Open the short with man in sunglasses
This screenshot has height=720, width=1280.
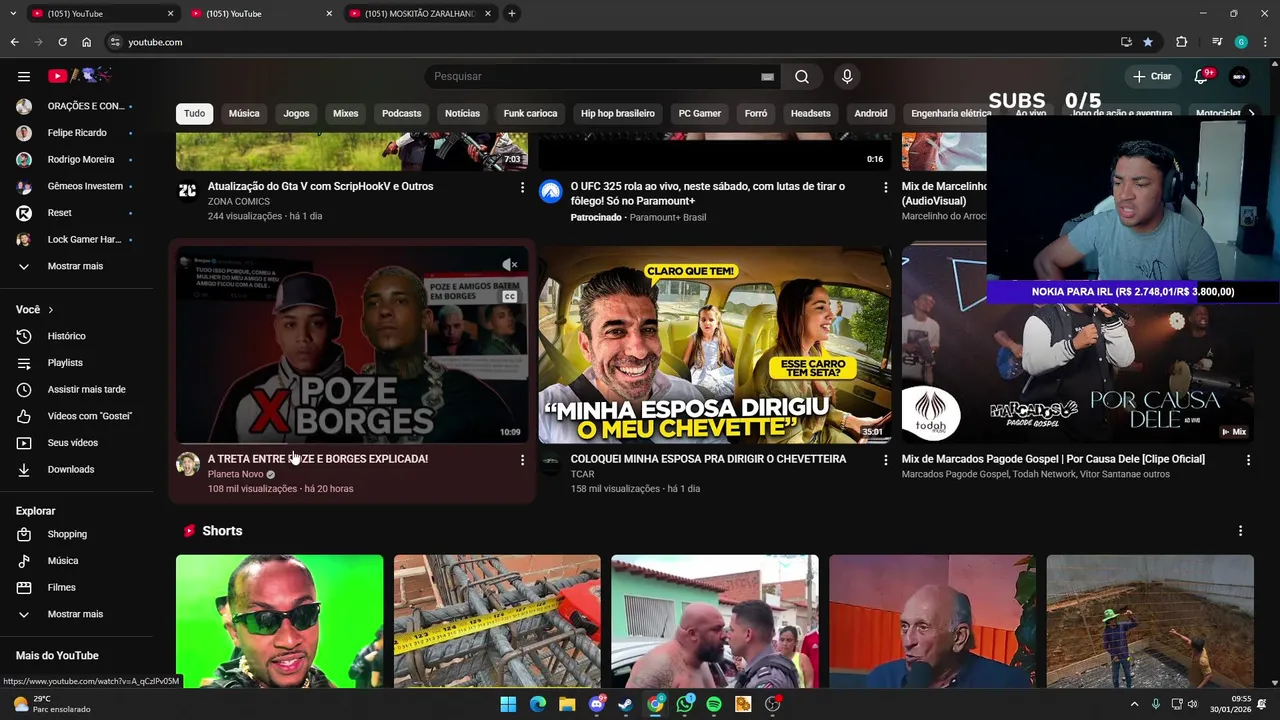click(x=279, y=621)
